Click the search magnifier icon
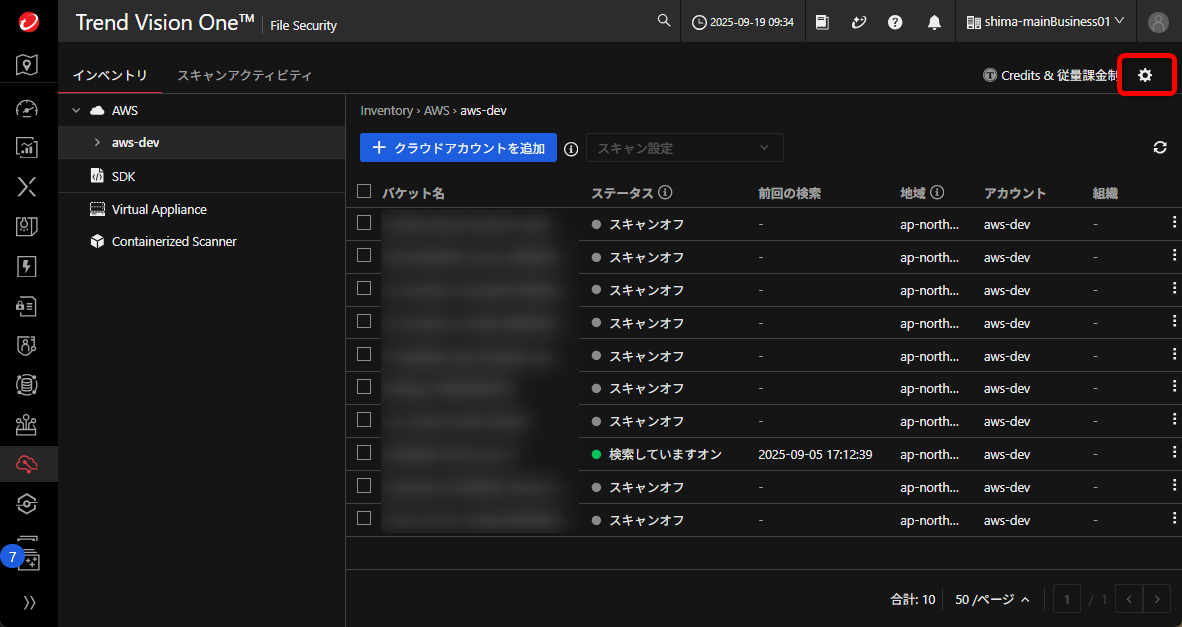 coord(663,21)
